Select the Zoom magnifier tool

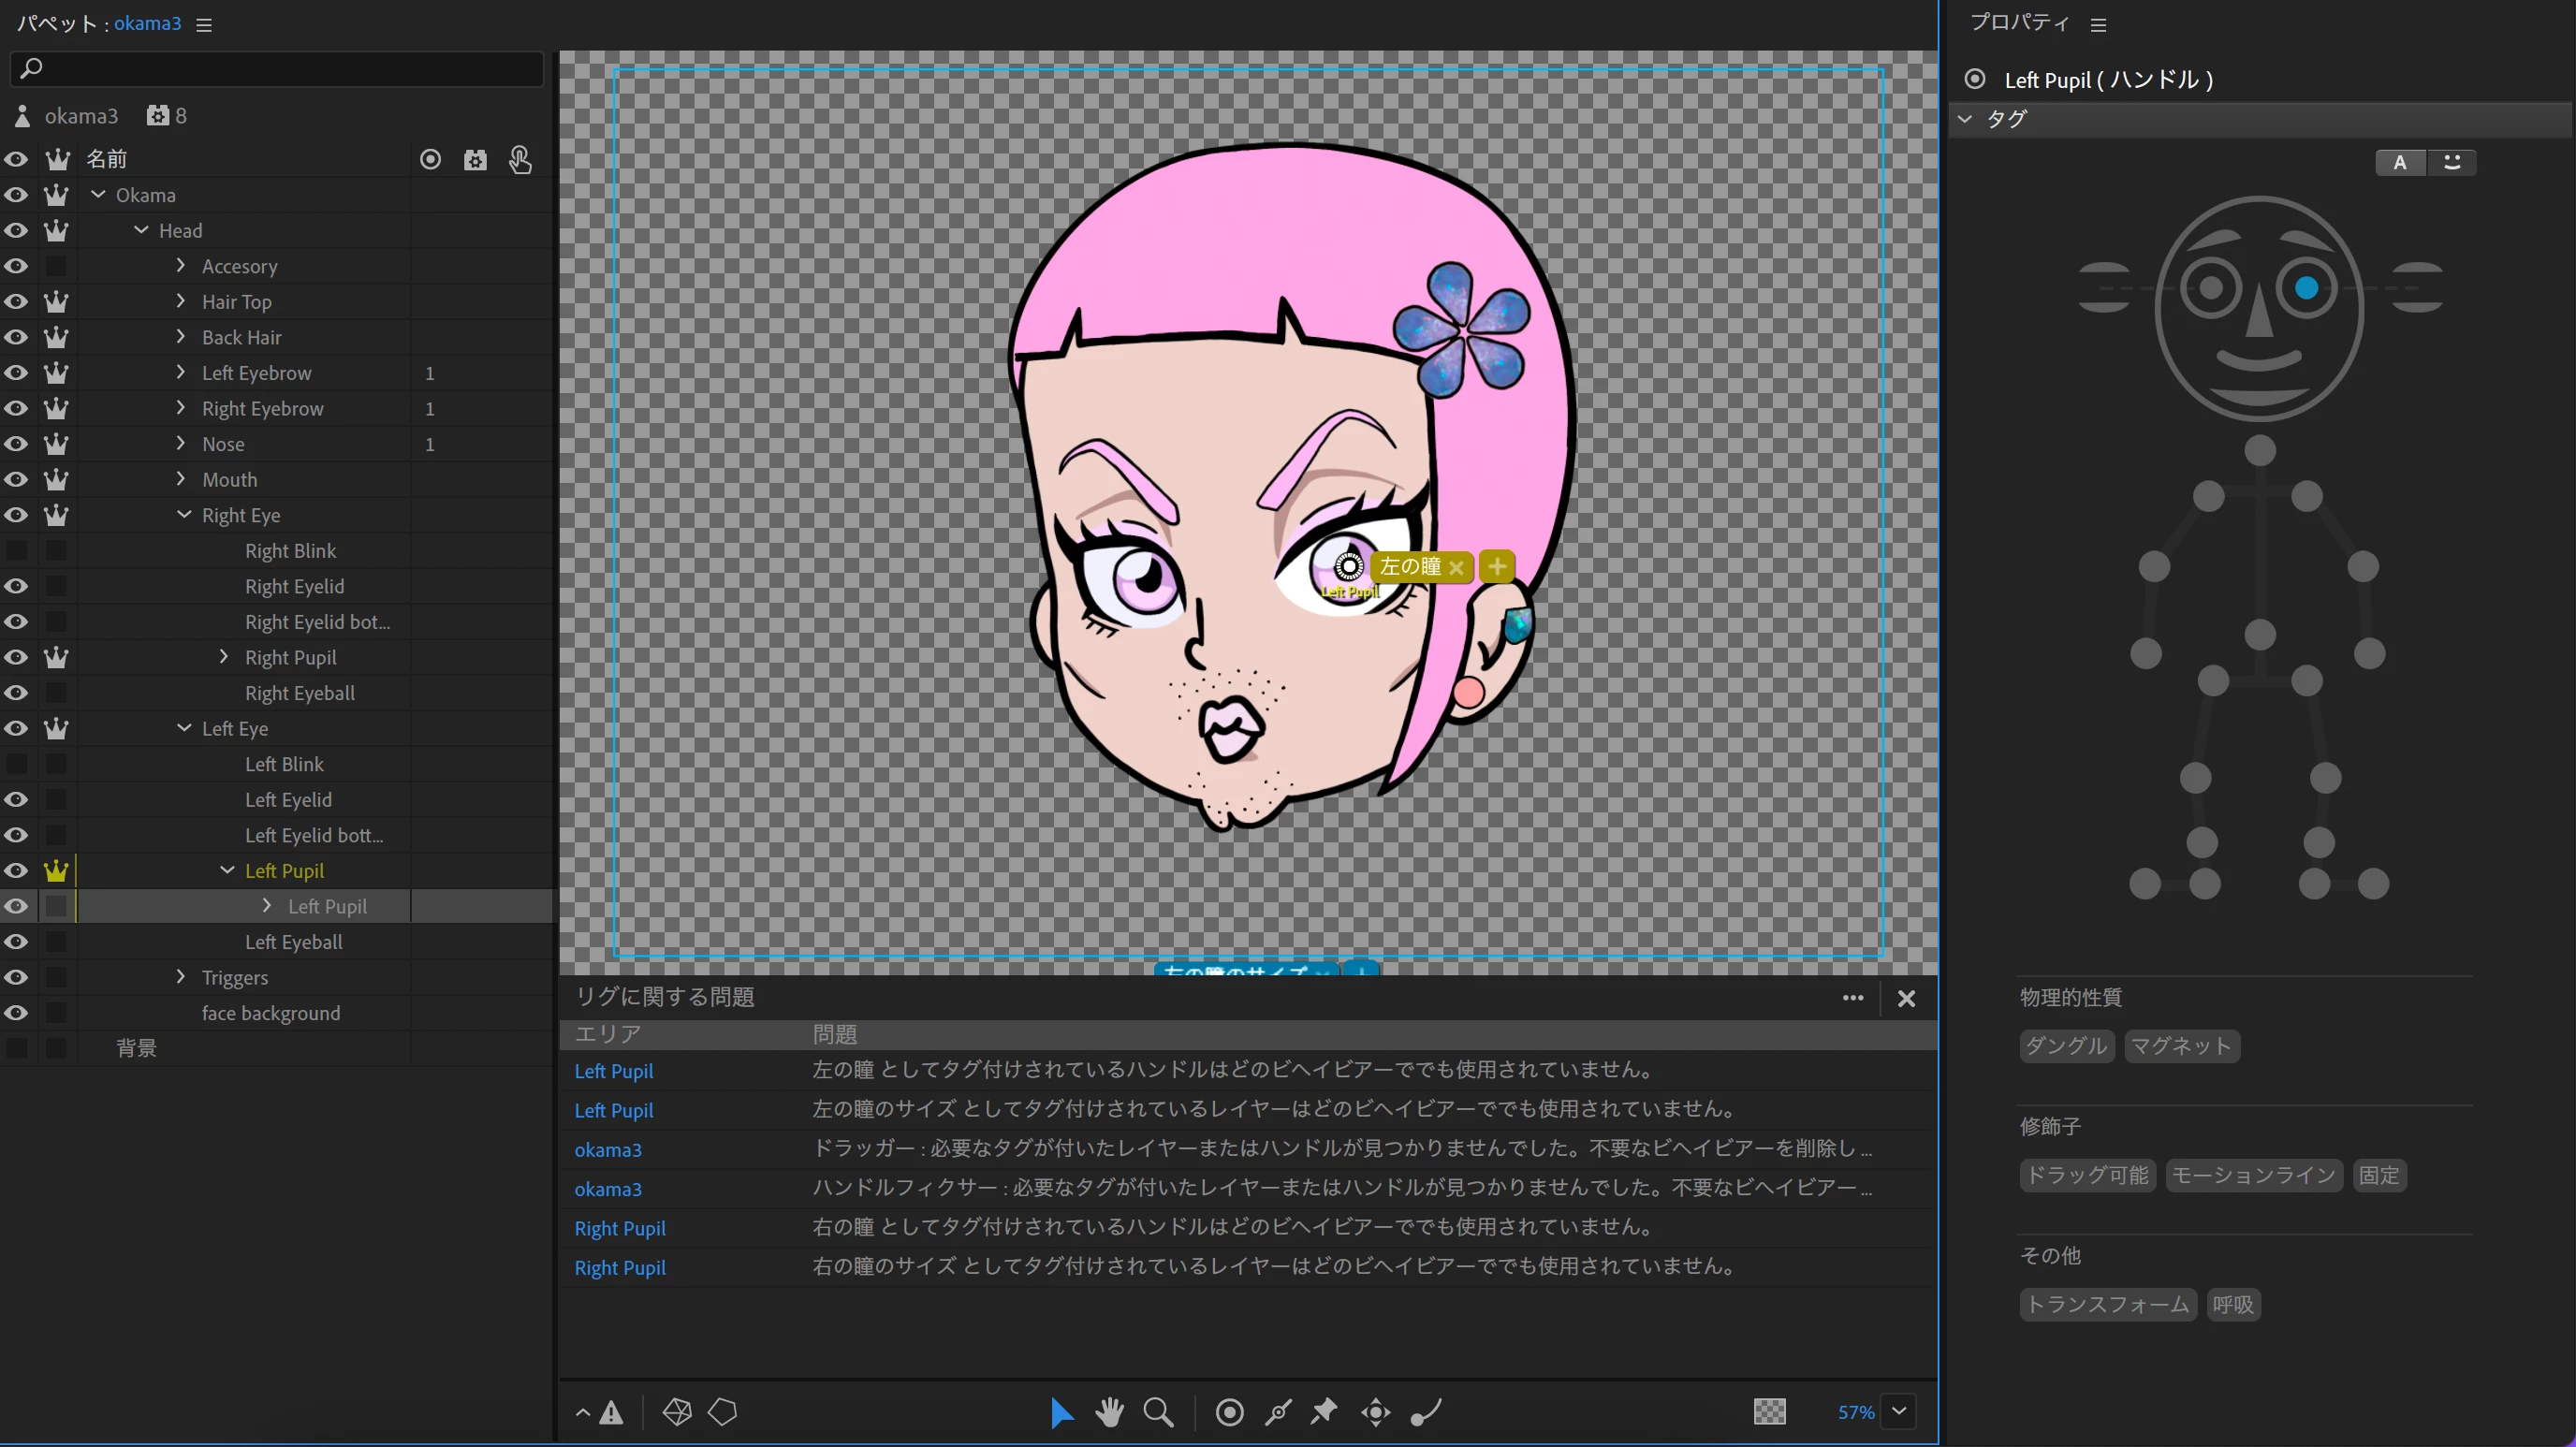[x=1158, y=1412]
